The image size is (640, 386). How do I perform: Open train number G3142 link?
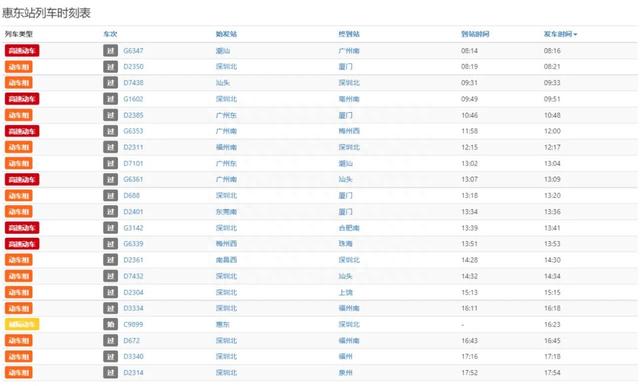click(x=133, y=228)
